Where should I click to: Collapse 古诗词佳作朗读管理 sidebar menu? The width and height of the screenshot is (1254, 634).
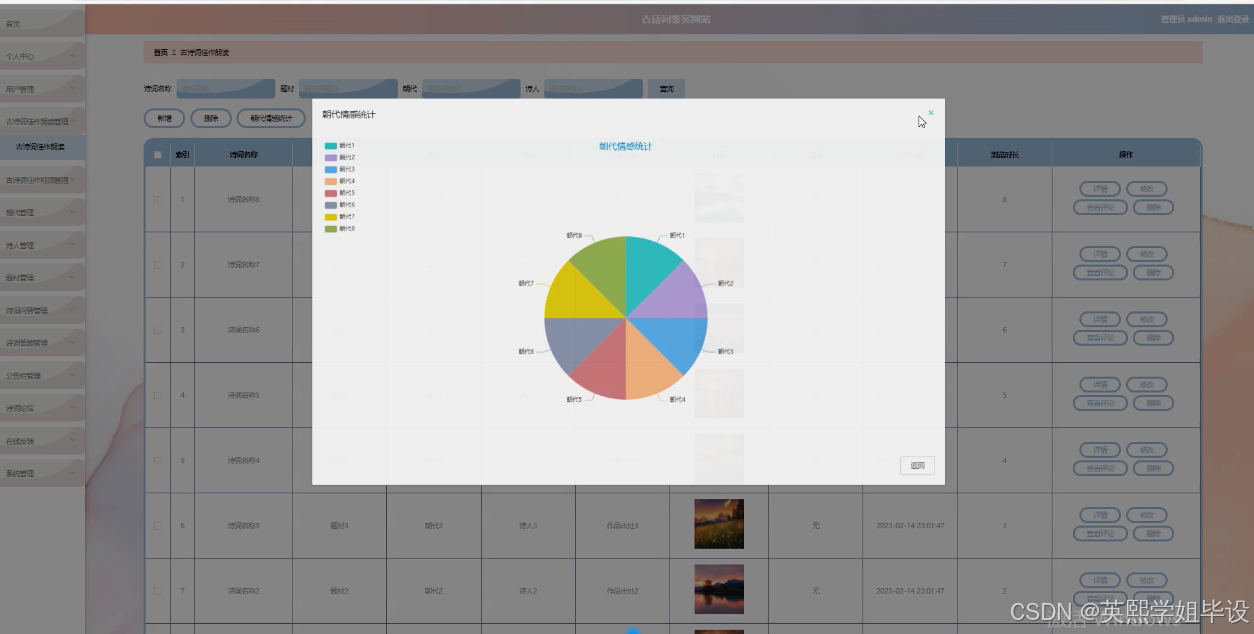[42, 121]
